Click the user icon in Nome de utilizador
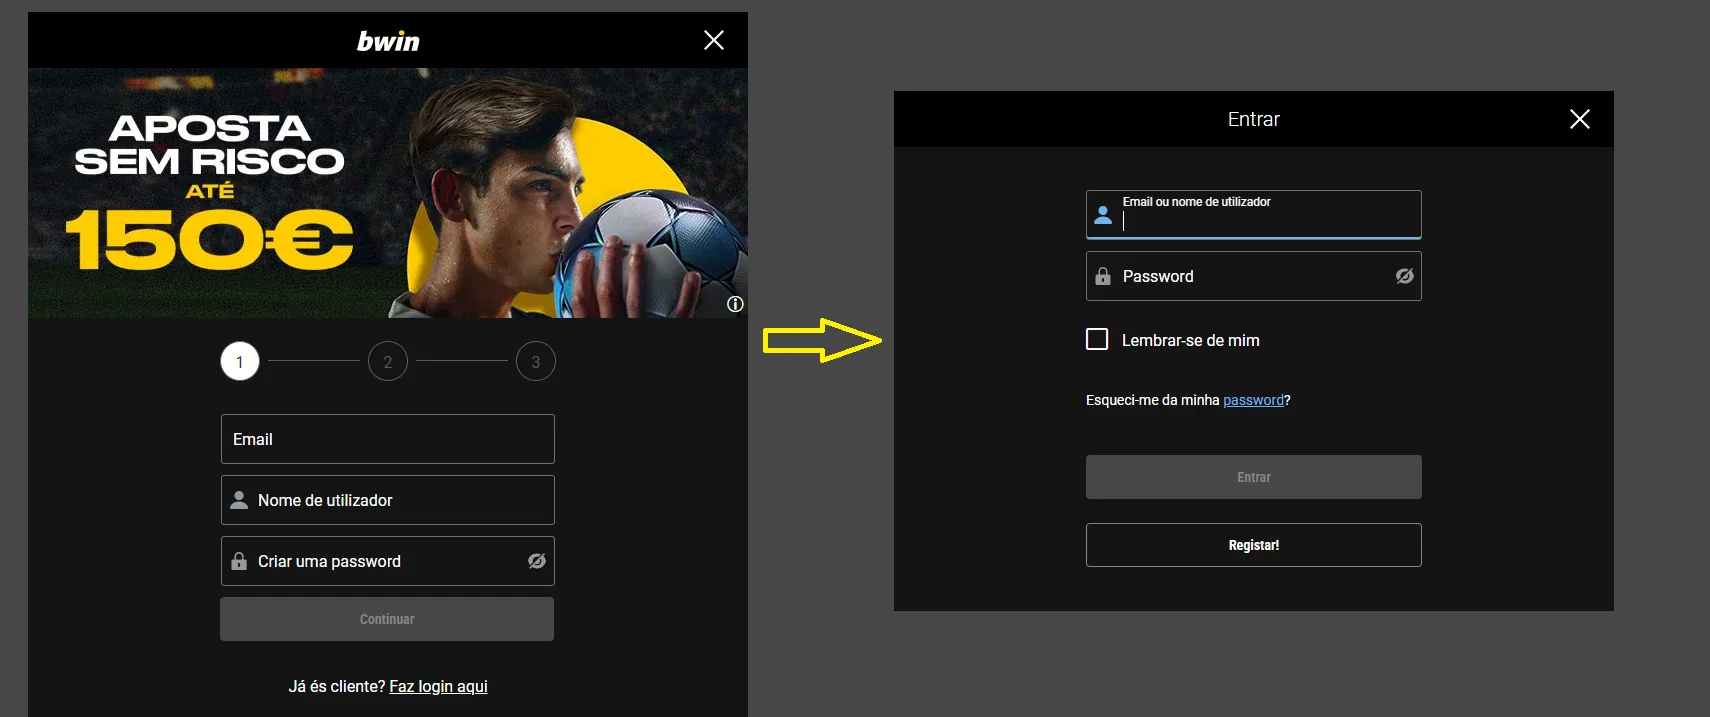This screenshot has height=717, width=1710. (x=239, y=500)
